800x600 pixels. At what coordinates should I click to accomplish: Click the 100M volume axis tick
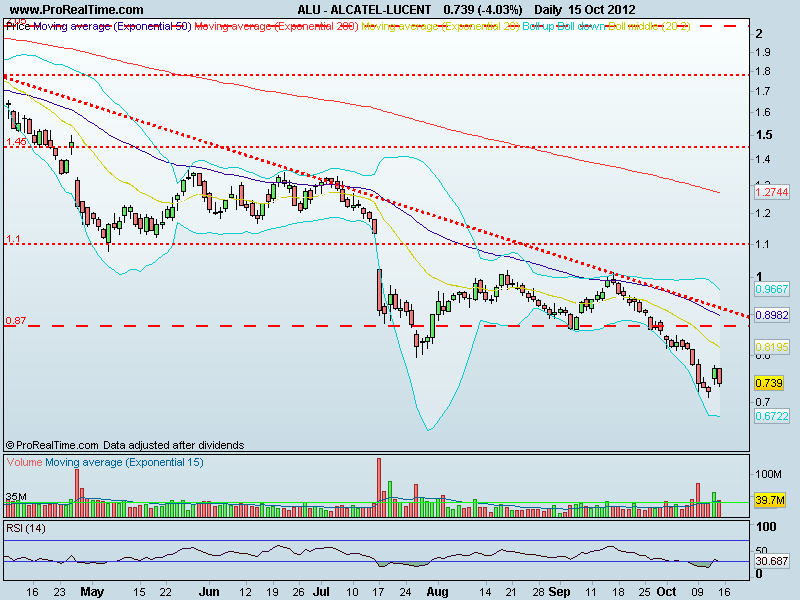pos(768,474)
